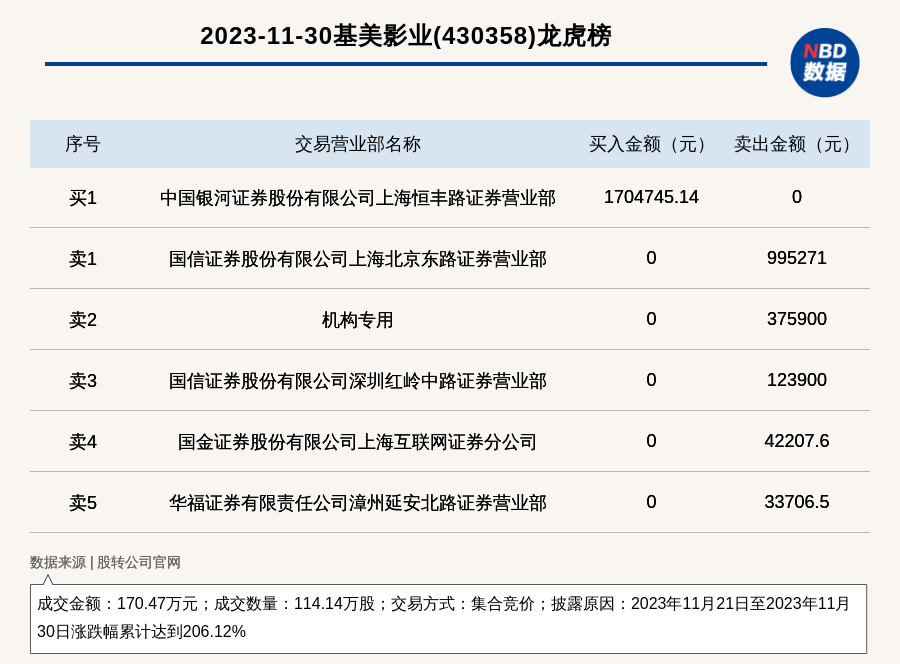Select 中国银河证券股份有限公司上海恒丰路证券营业部
This screenshot has width=900, height=664.
[x=358, y=198]
